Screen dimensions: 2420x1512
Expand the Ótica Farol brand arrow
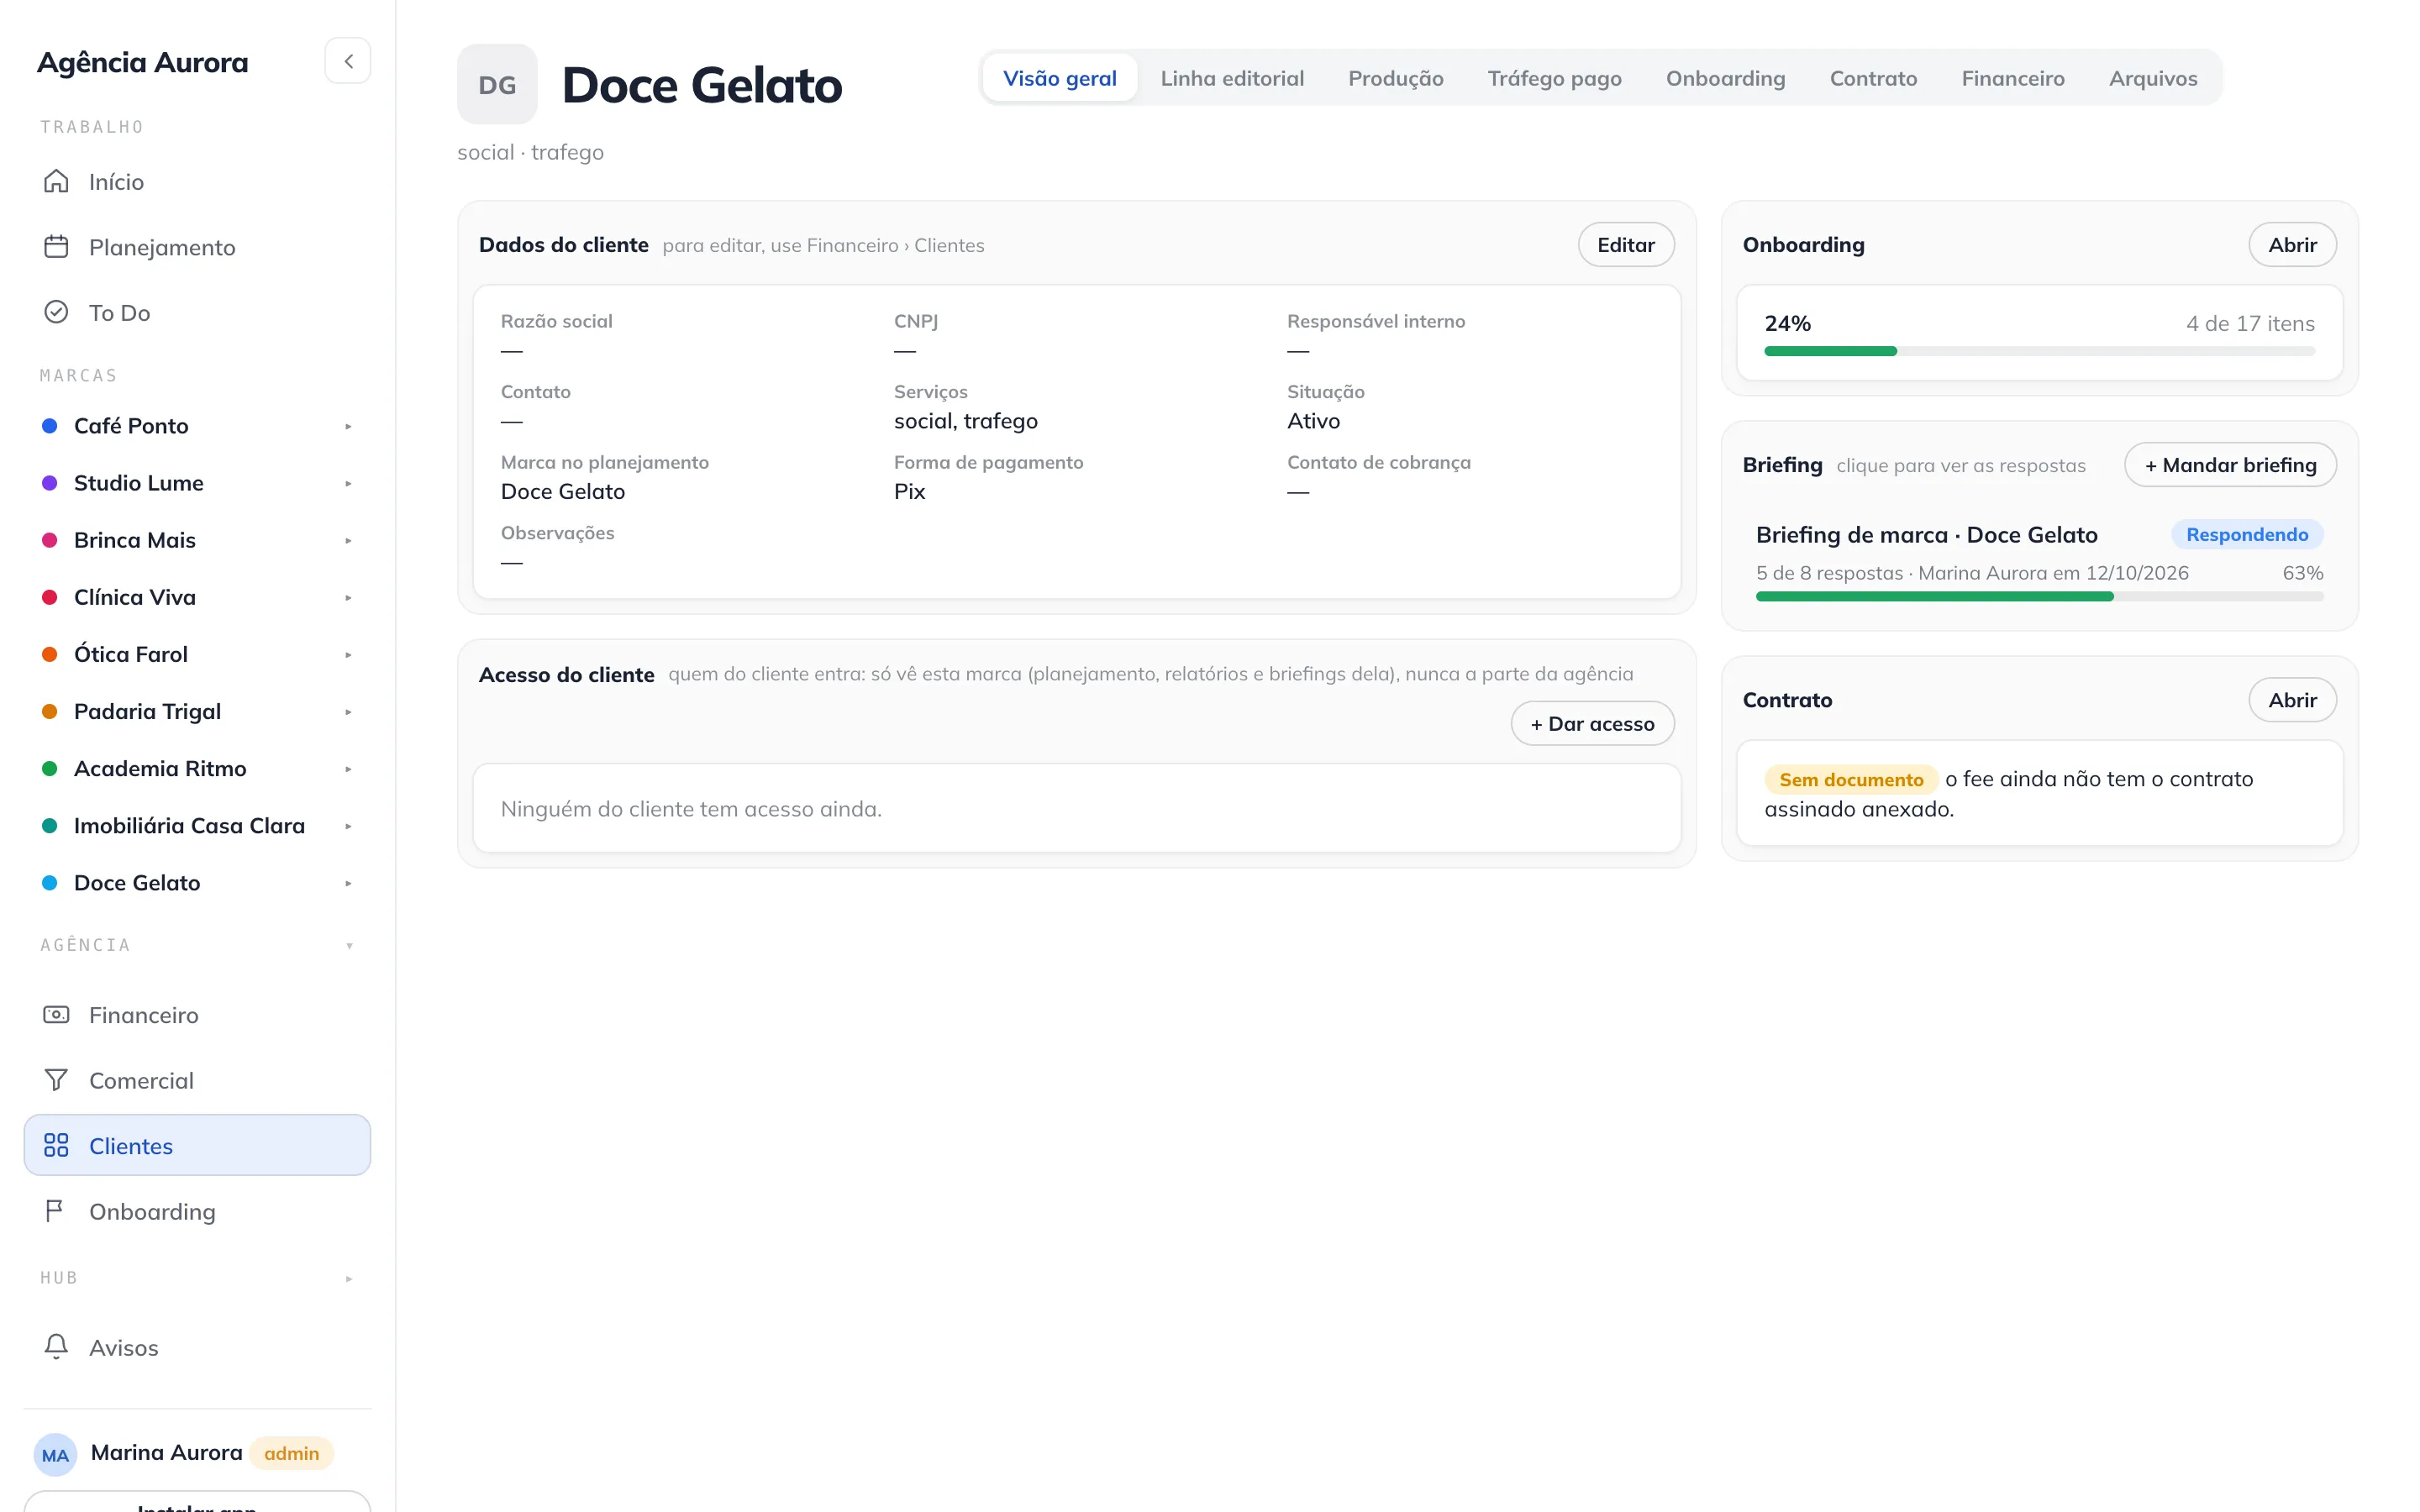click(x=348, y=654)
